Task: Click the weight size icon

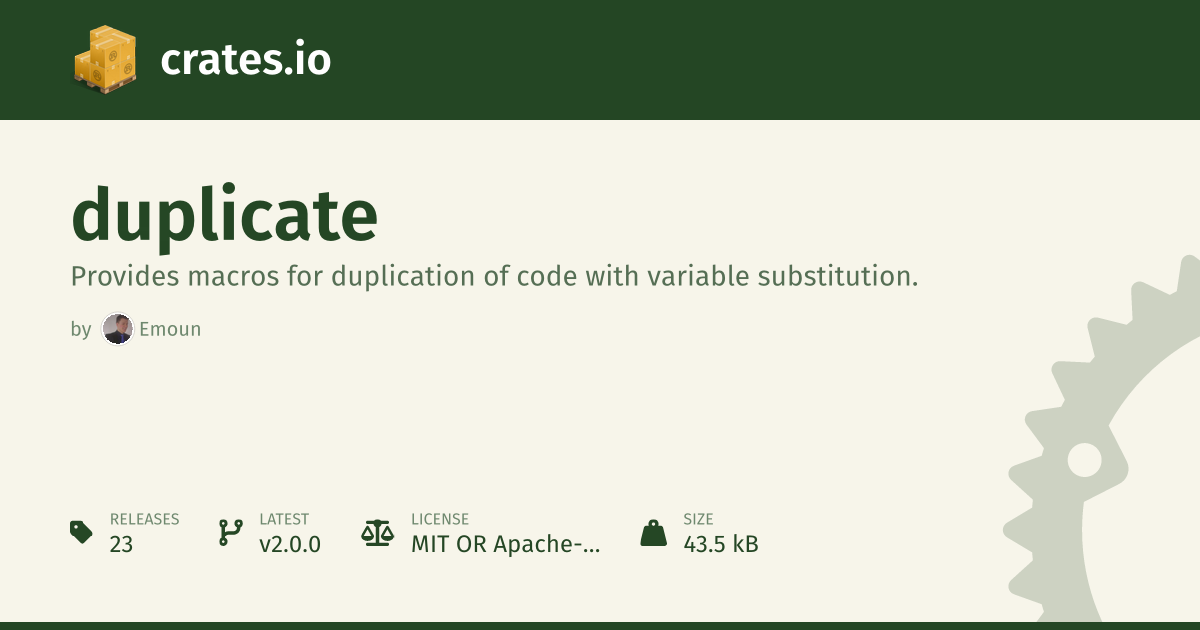Action: [653, 532]
